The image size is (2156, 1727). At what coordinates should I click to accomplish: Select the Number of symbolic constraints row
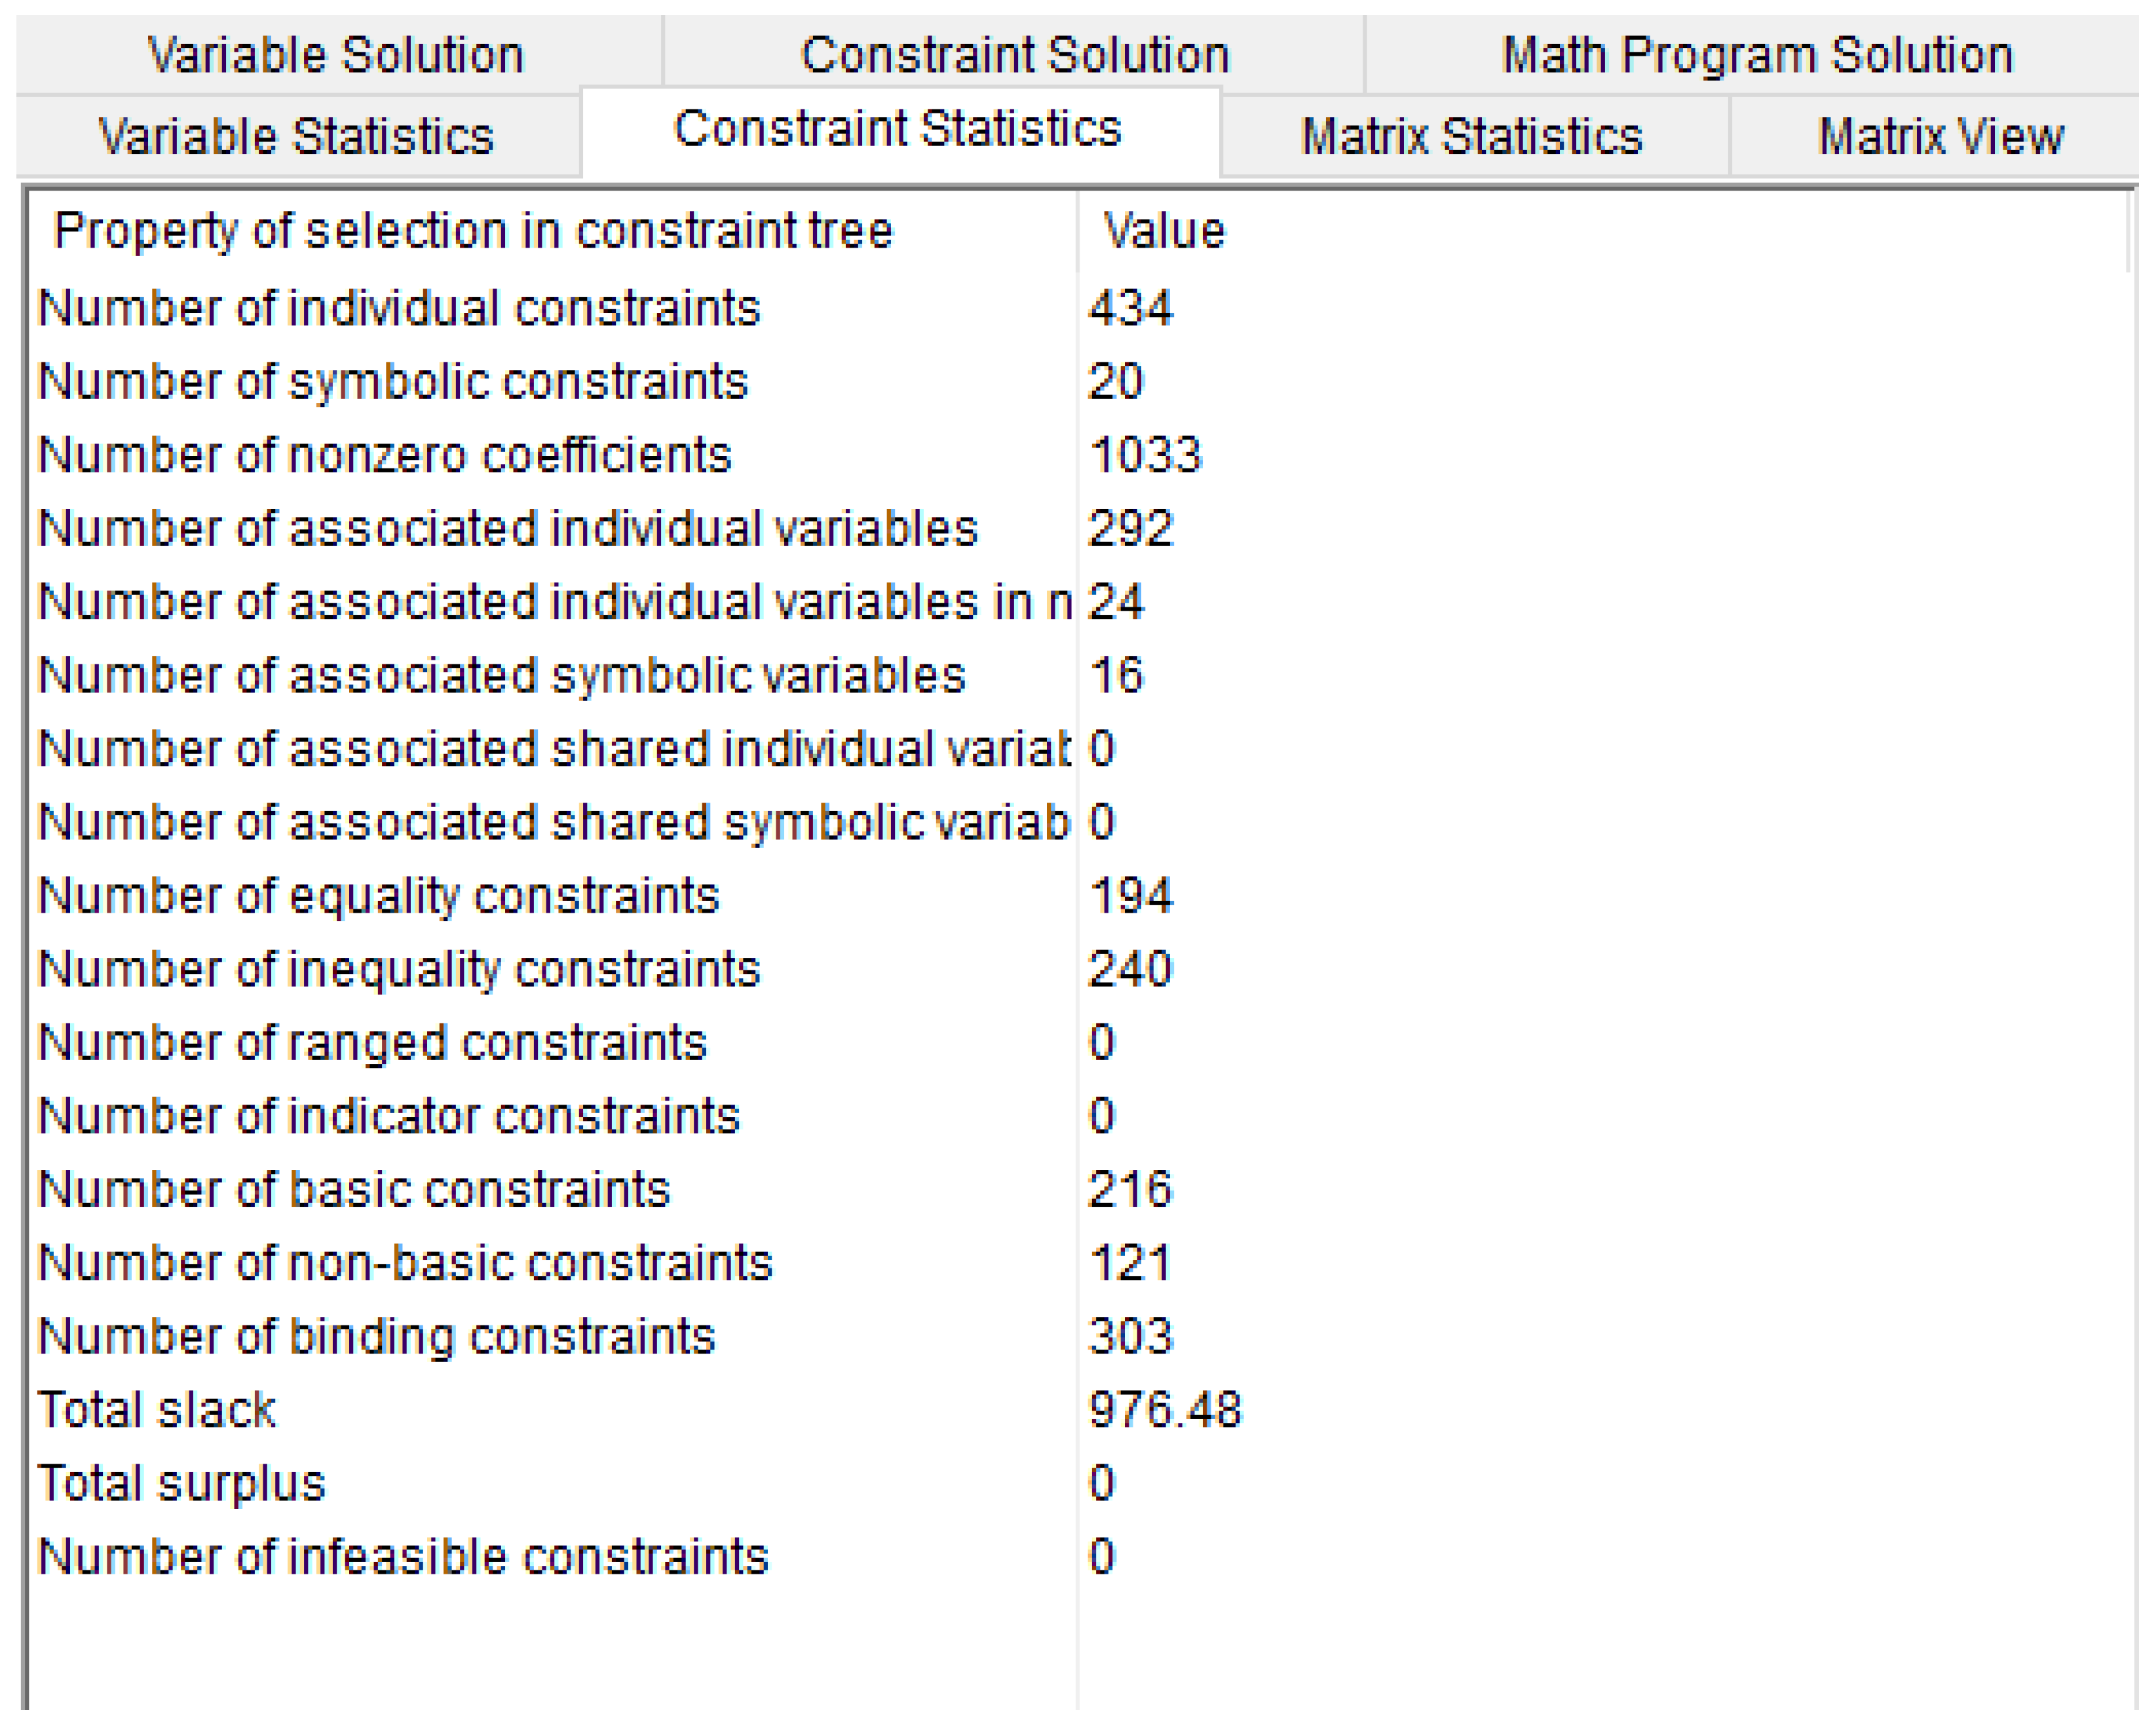tap(393, 381)
